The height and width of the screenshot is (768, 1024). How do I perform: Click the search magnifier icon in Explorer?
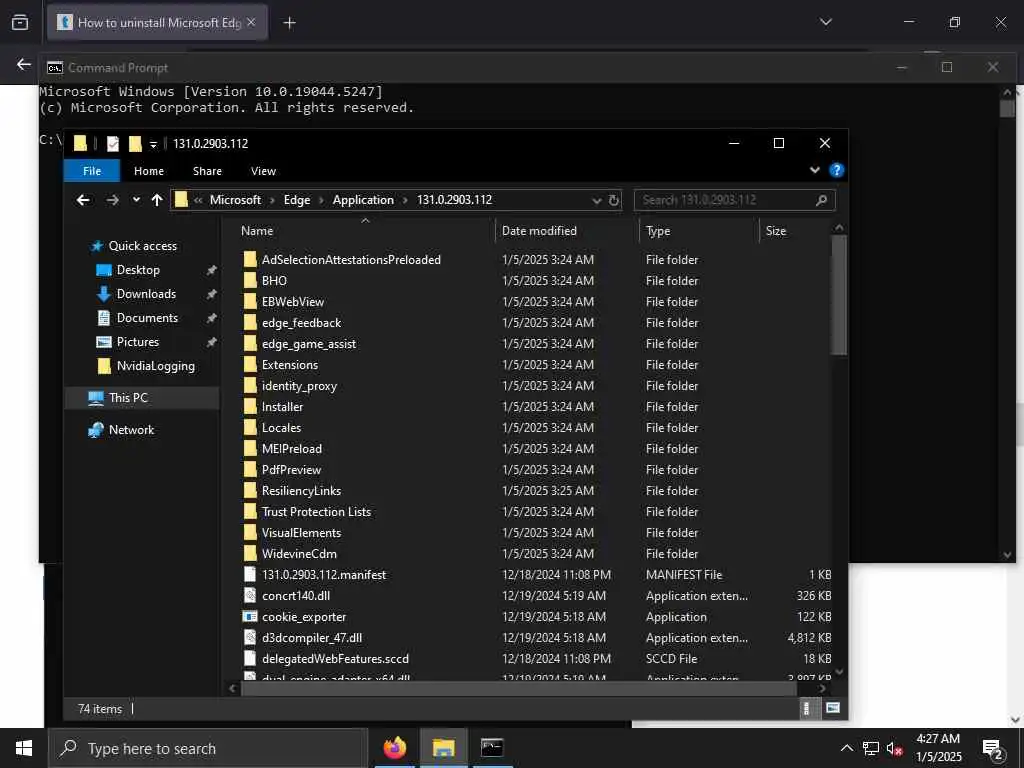coord(822,200)
